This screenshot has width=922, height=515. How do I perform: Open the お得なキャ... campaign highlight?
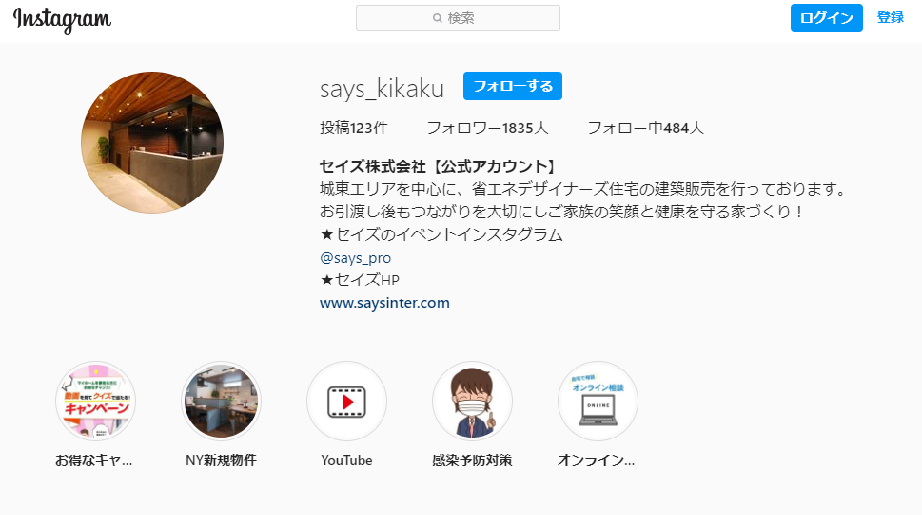95,402
